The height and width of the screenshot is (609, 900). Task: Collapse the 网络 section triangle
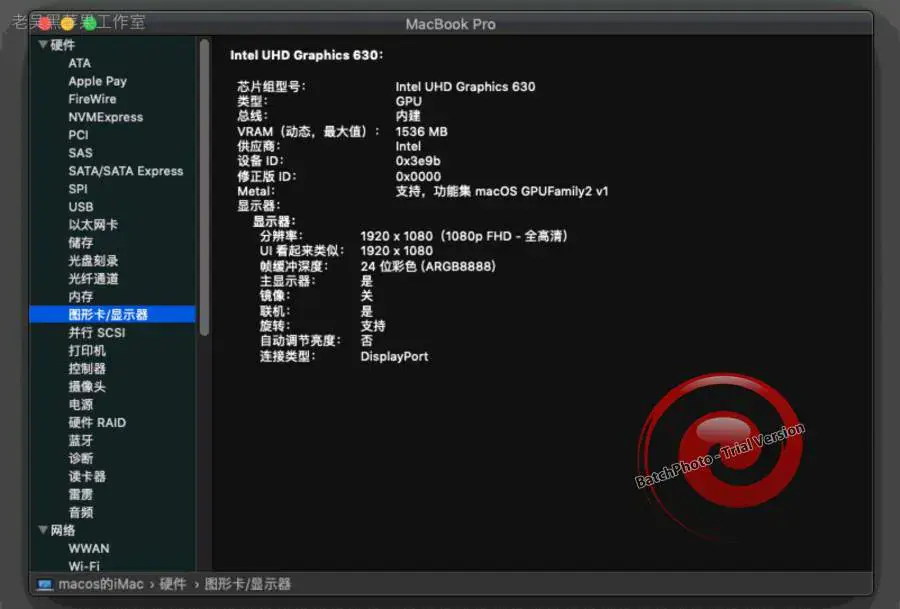tap(43, 530)
